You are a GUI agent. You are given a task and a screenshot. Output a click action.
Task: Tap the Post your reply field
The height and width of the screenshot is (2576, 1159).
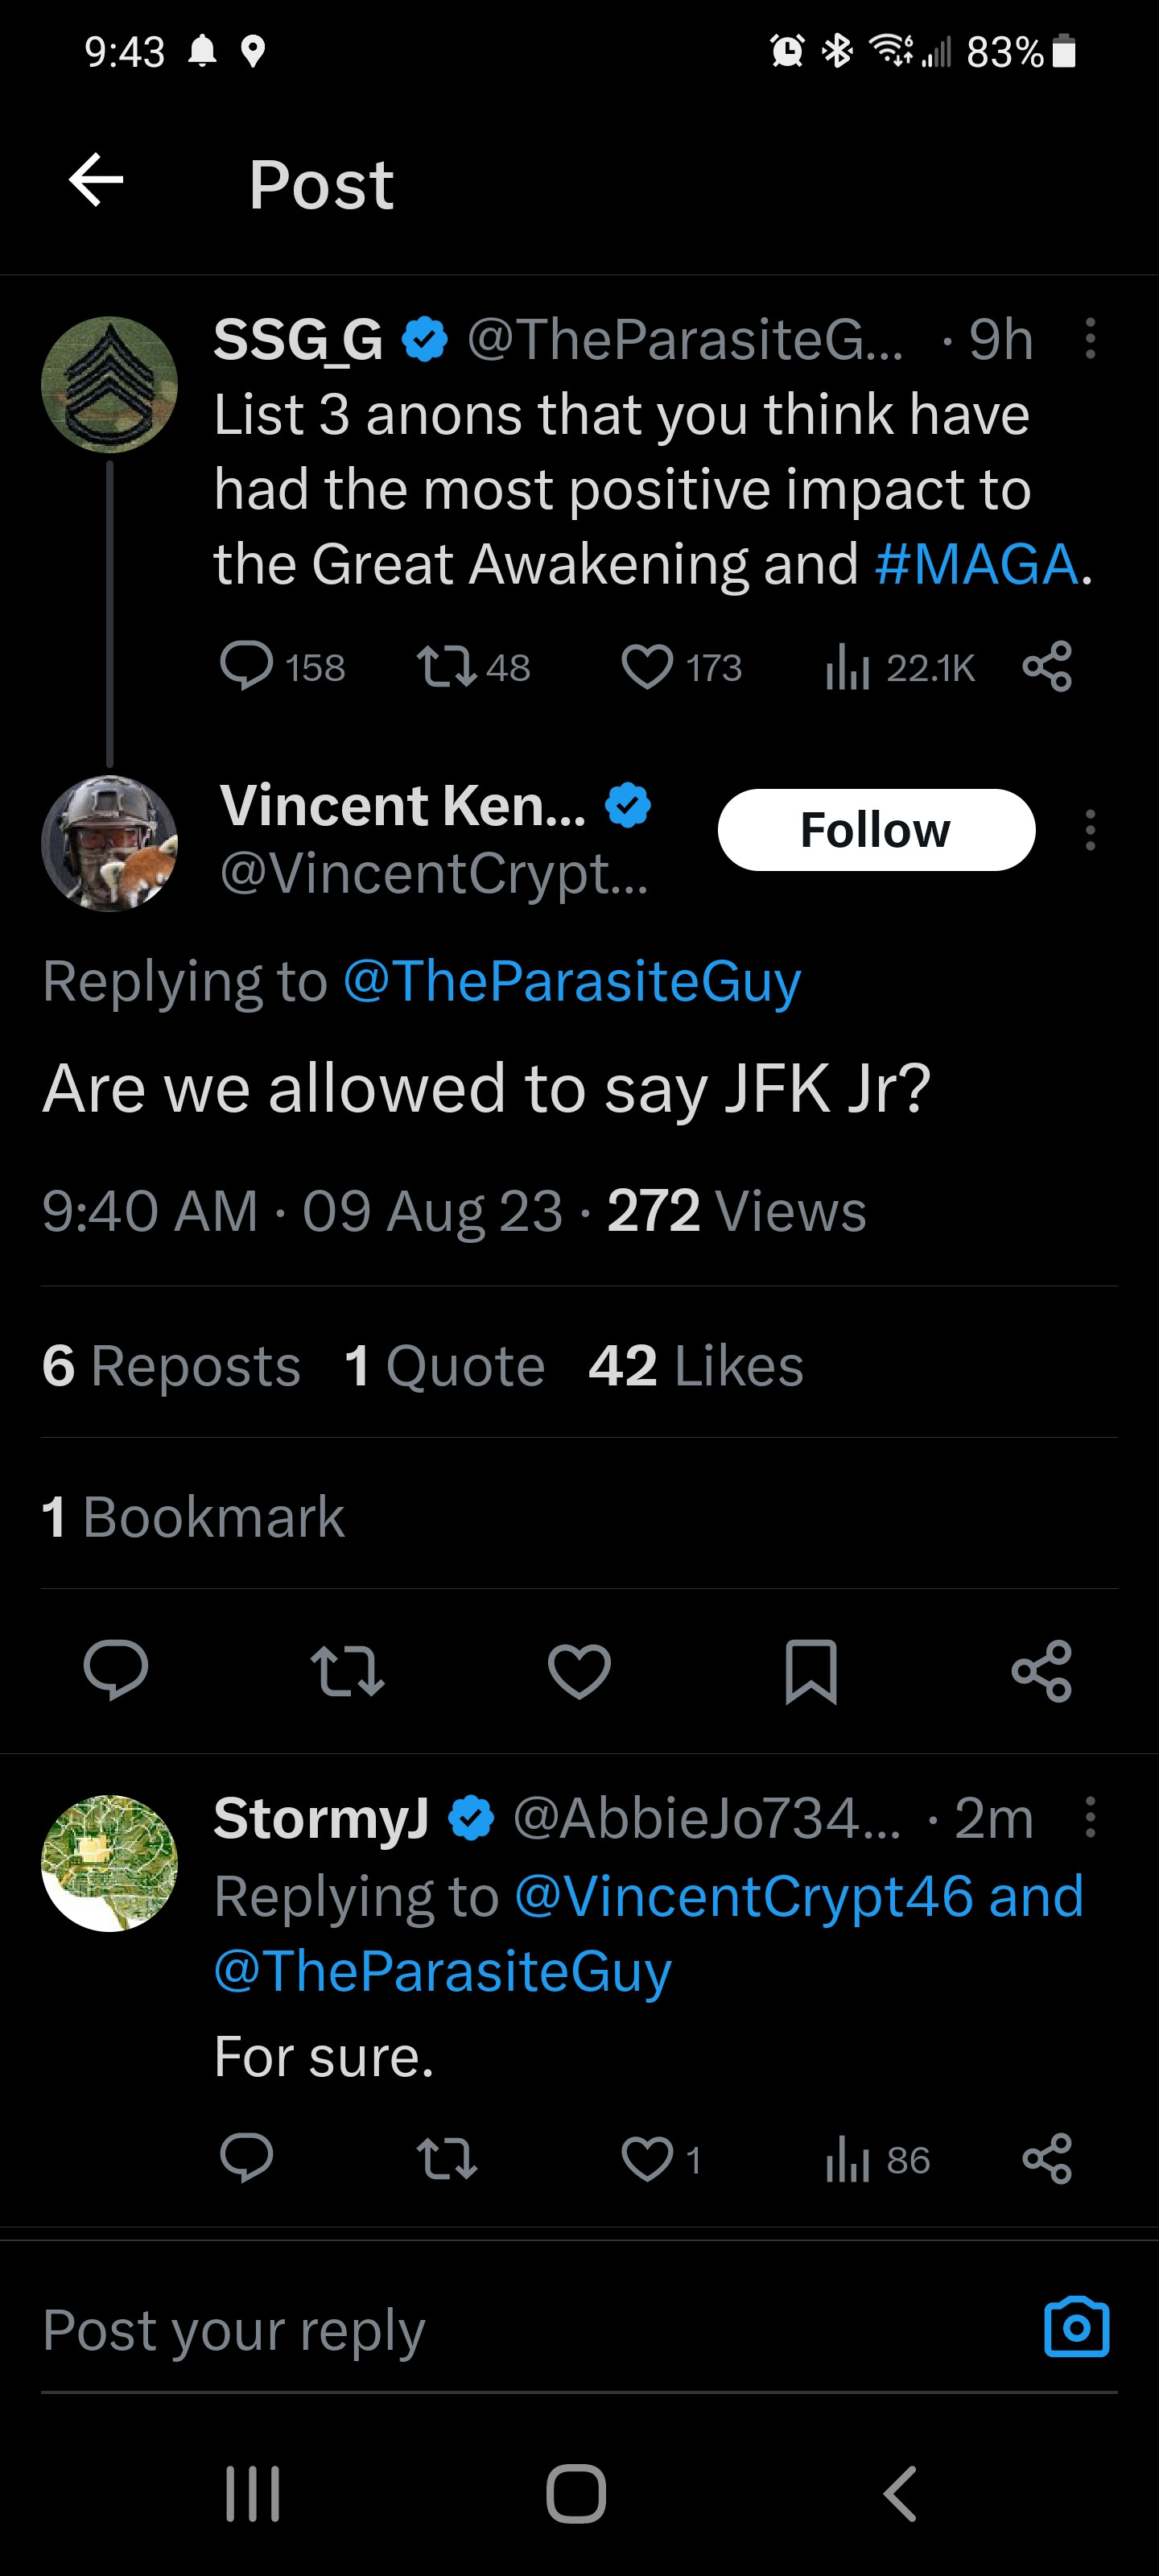pyautogui.click(x=500, y=2330)
